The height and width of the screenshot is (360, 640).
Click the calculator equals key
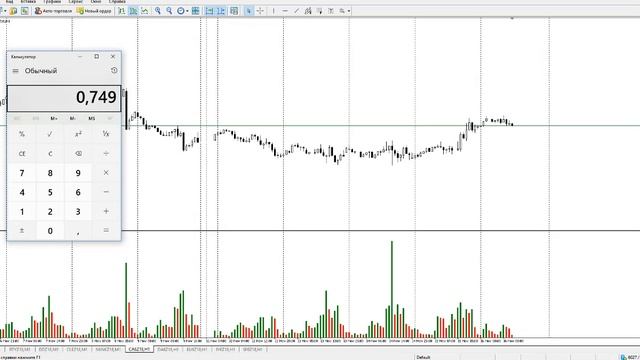tap(106, 231)
